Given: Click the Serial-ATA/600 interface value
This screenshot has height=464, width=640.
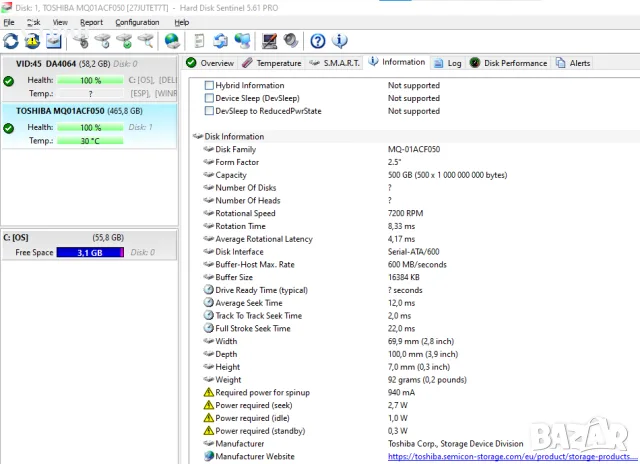Looking at the screenshot, I should 413,252.
